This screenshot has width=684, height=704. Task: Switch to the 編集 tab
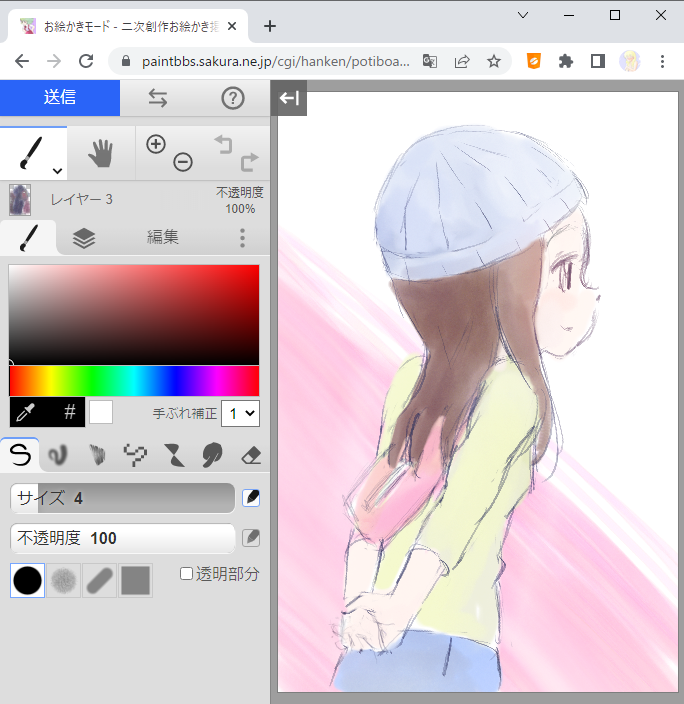[x=163, y=238]
